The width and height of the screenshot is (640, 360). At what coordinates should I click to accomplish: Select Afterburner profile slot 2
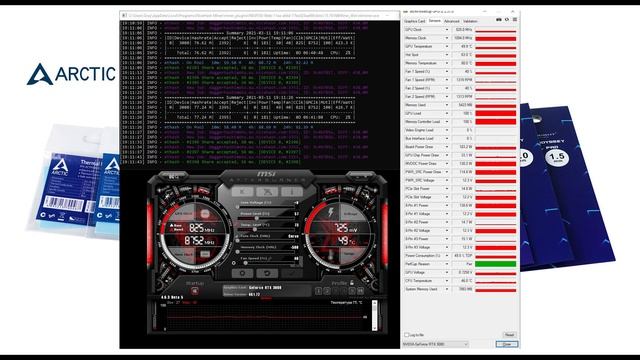point(327,291)
